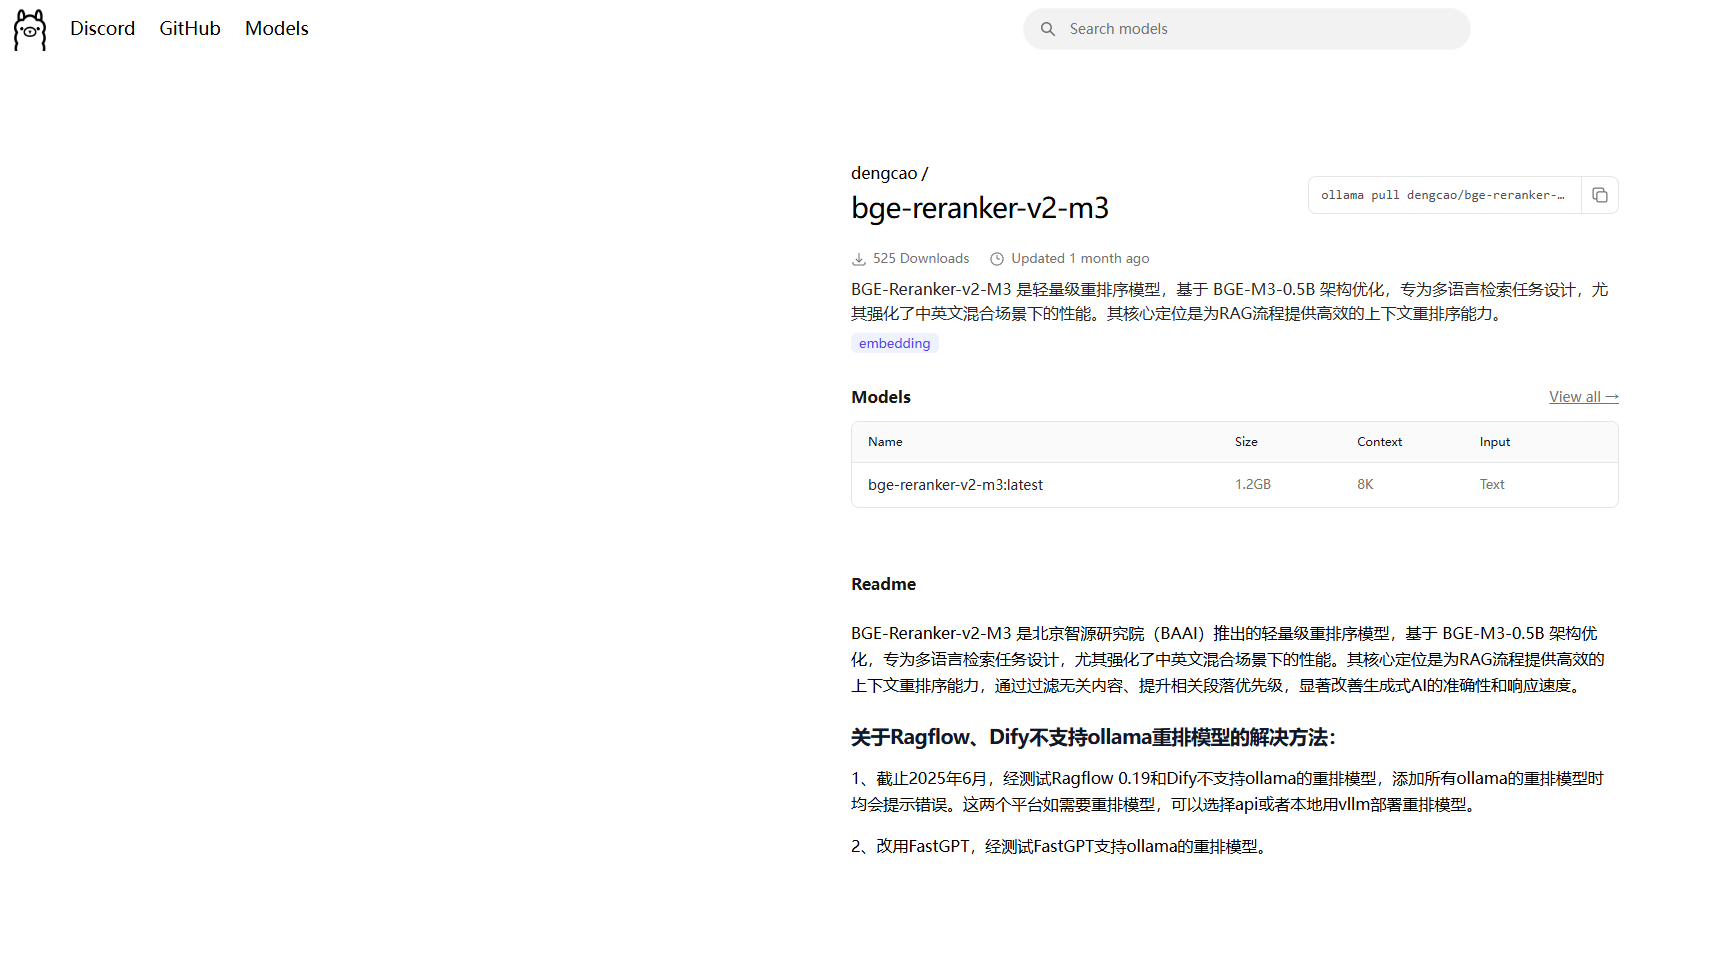Click the search magnifier icon
Screen dimensions: 1735x965
(1048, 29)
